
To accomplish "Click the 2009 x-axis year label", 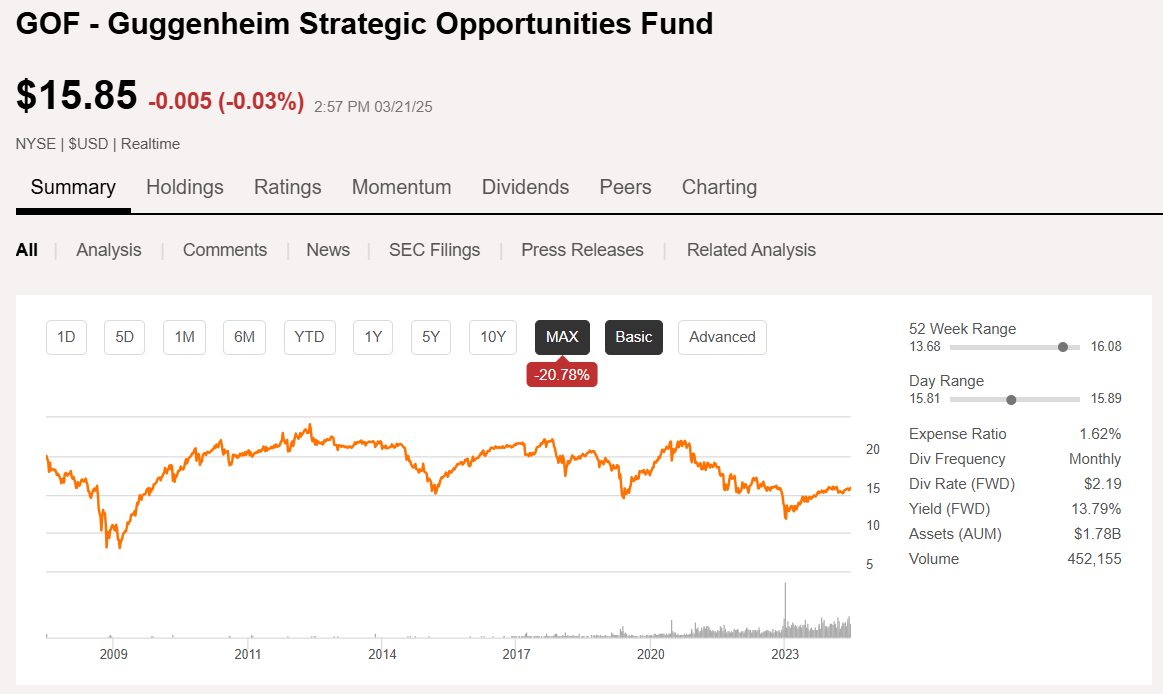I will tap(113, 654).
